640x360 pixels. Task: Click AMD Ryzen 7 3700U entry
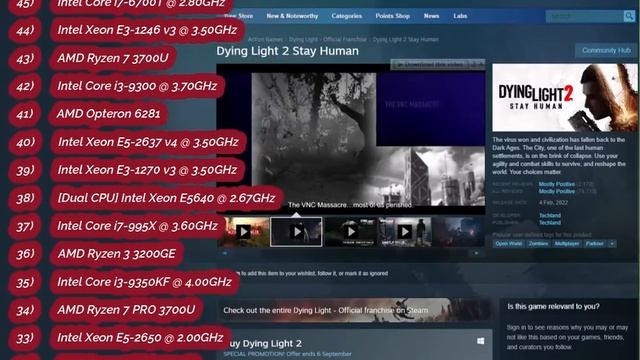(x=113, y=58)
